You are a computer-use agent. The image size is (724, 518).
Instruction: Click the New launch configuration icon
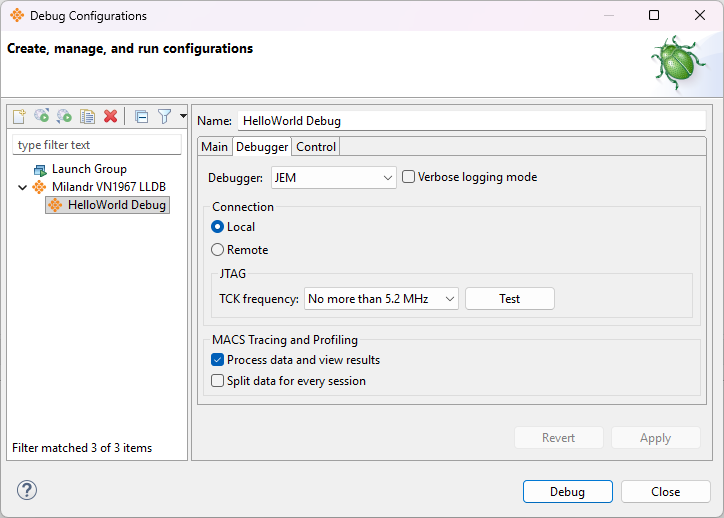pos(19,117)
